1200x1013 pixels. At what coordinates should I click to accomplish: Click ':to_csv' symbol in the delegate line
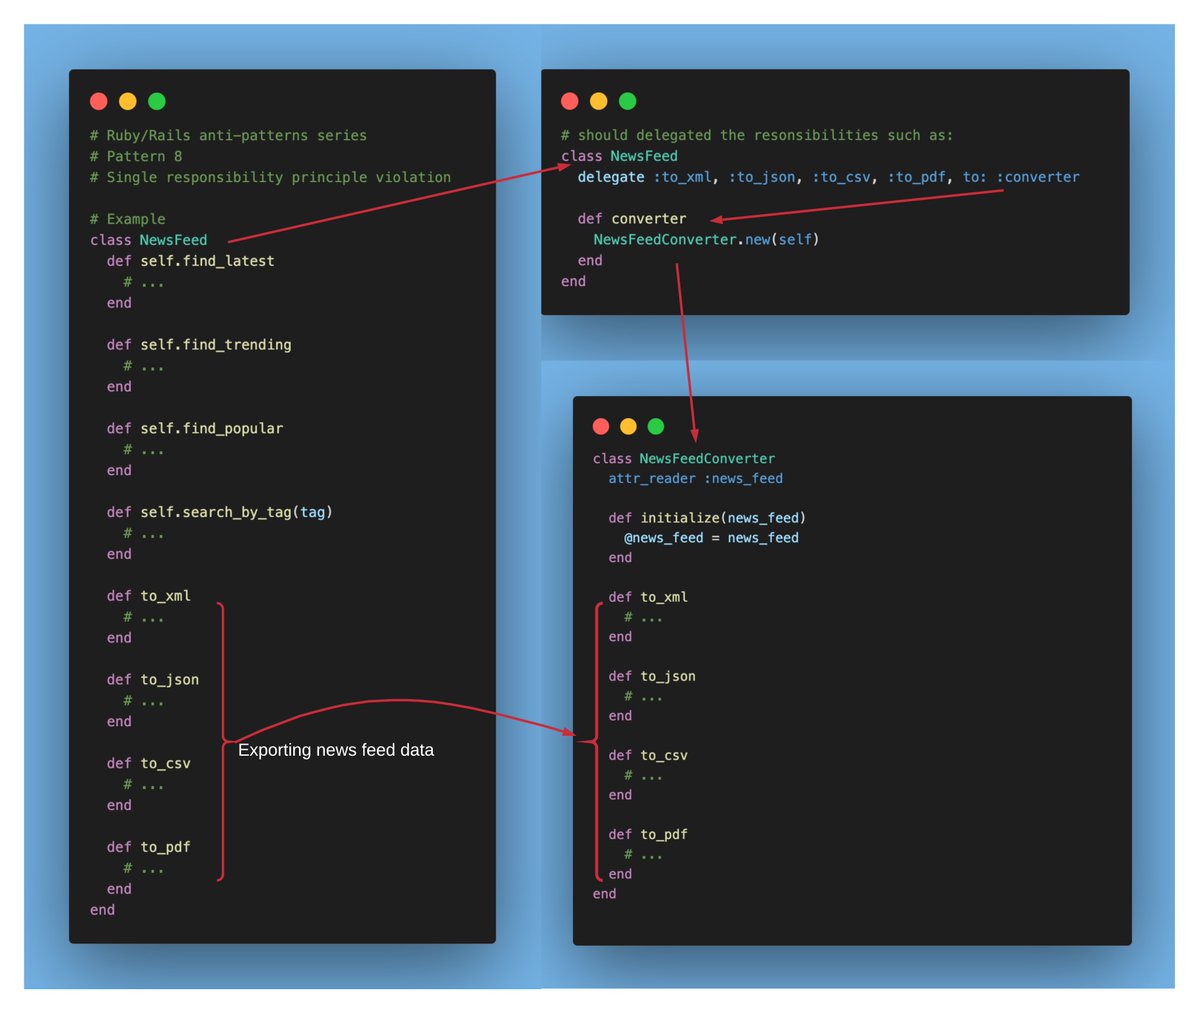tap(842, 177)
